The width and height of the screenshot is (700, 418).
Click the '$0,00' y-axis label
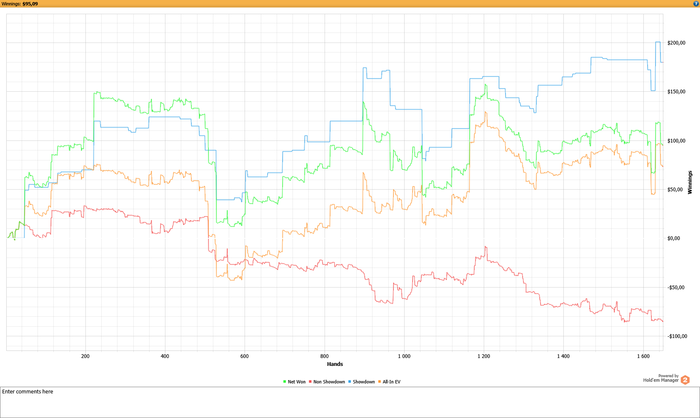pyautogui.click(x=674, y=238)
